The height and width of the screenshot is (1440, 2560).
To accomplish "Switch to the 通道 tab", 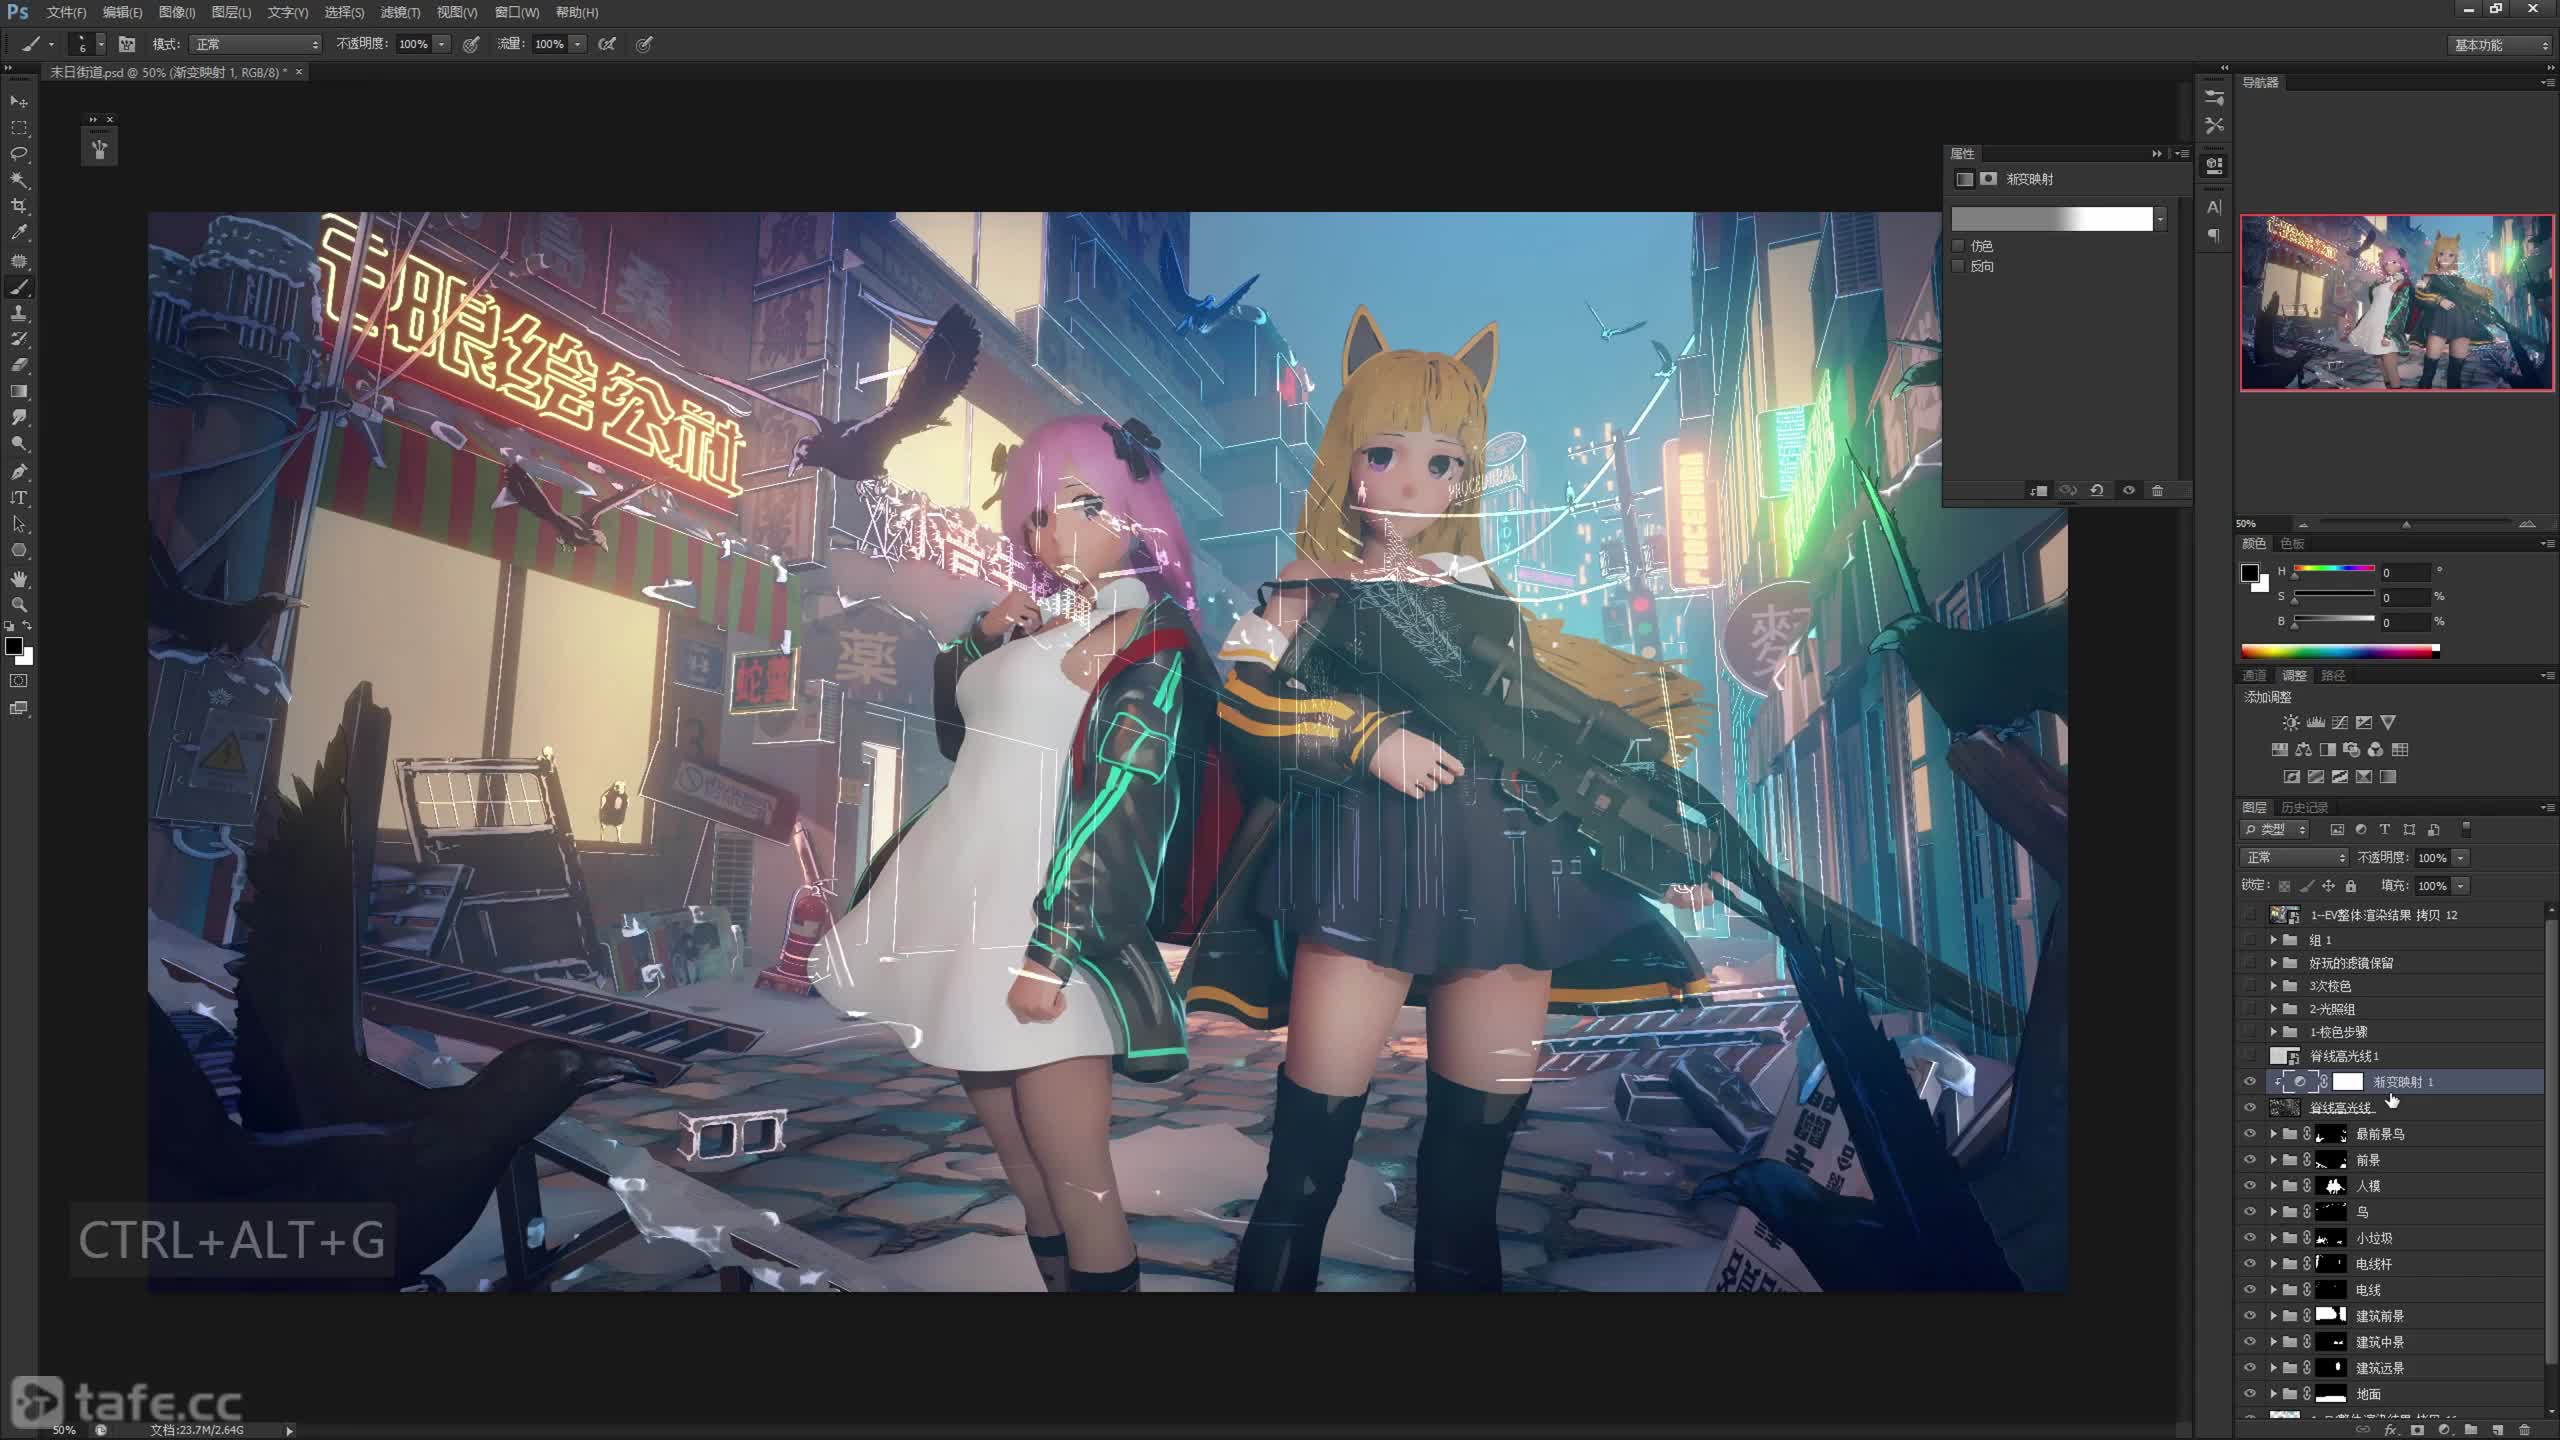I will 2254,675.
